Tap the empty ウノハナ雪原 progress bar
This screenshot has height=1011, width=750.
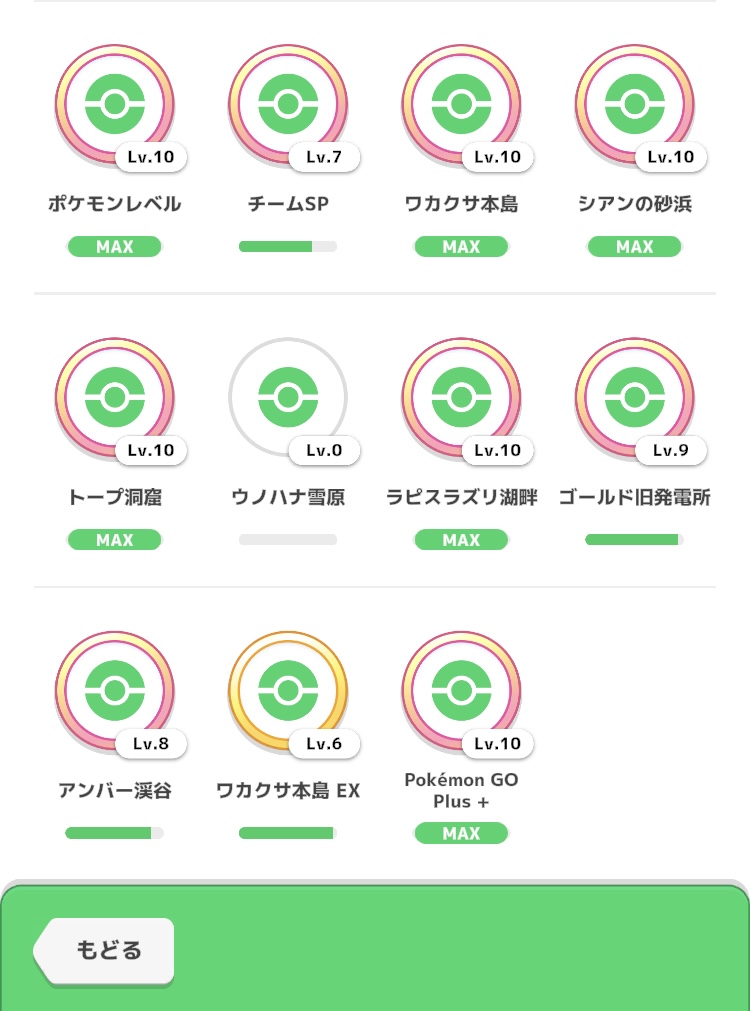(288, 540)
